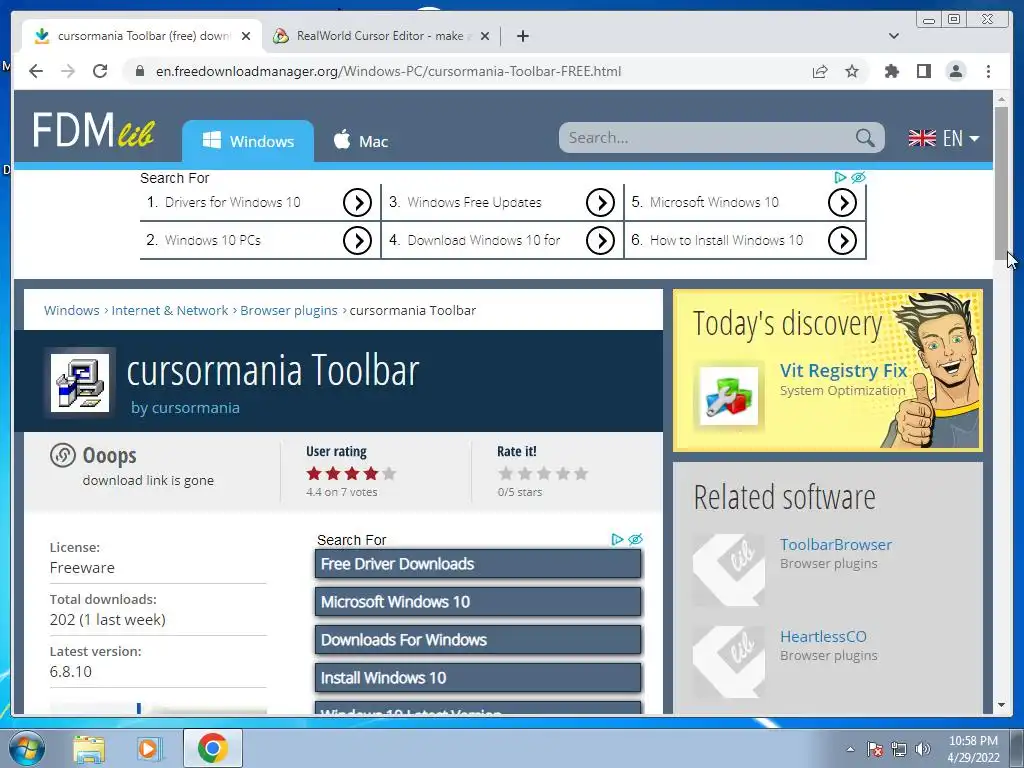Open the Windows Start menu
Viewport: 1024px width, 768px height.
click(x=27, y=748)
